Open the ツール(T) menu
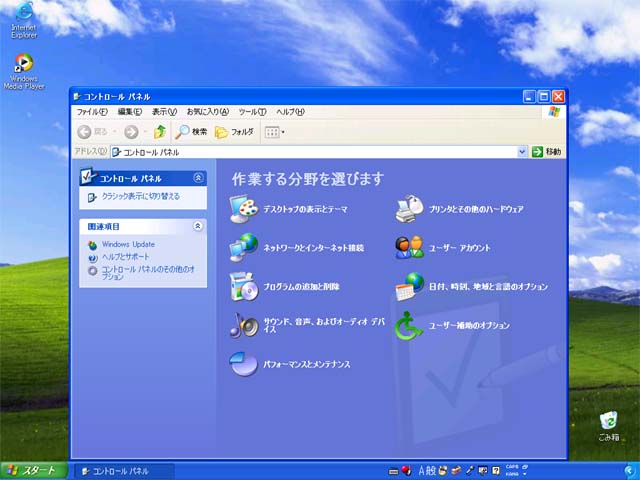This screenshot has height=480, width=640. coord(253,111)
